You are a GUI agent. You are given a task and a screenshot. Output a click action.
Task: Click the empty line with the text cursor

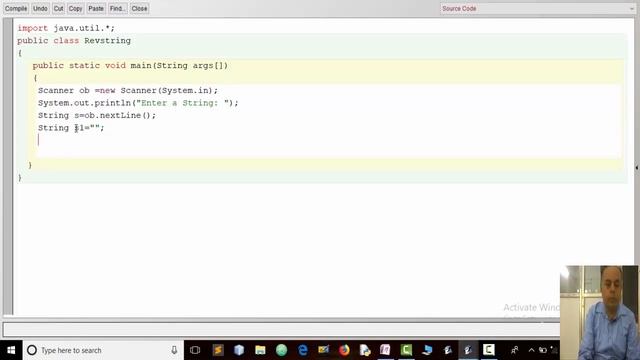pyautogui.click(x=329, y=140)
